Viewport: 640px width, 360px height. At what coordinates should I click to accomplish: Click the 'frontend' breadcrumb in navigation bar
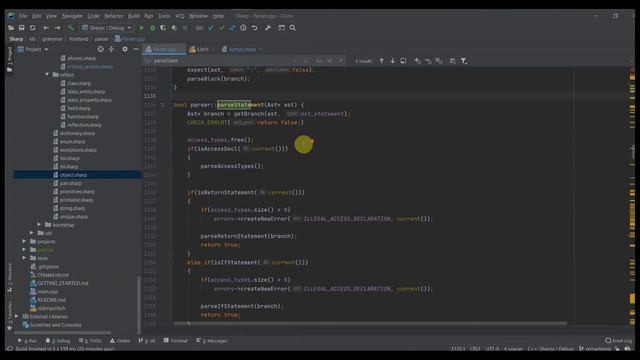point(78,39)
